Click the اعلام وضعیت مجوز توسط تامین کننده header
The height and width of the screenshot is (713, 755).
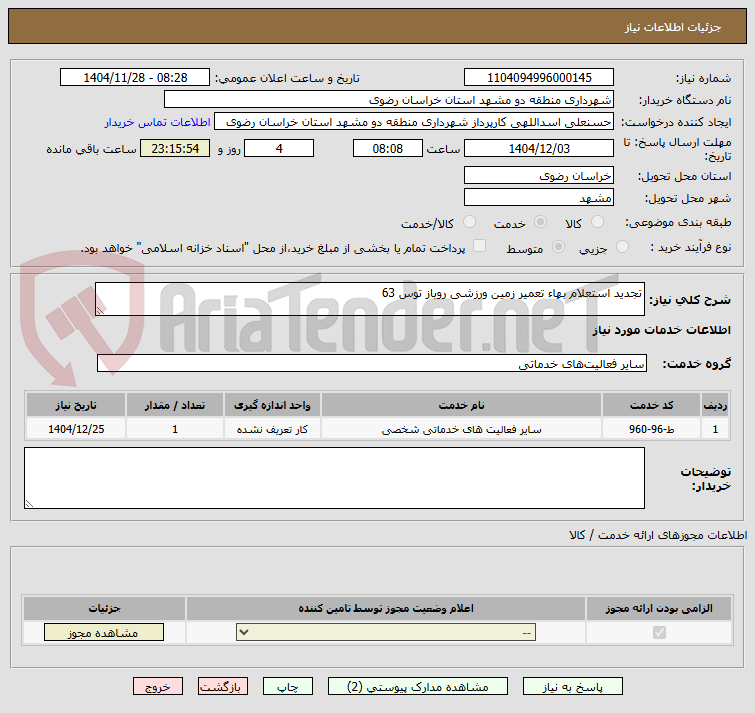tap(386, 609)
